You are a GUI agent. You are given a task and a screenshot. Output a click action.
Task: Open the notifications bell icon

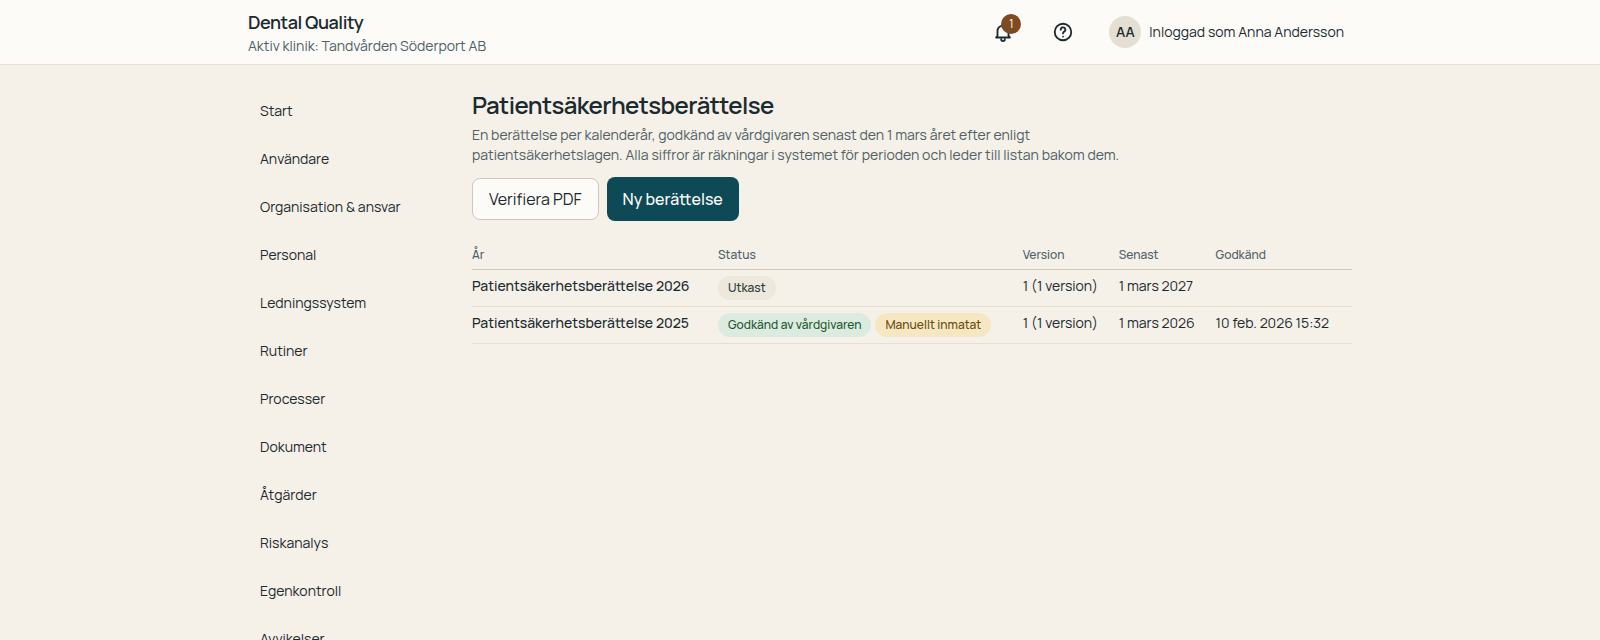click(1003, 32)
